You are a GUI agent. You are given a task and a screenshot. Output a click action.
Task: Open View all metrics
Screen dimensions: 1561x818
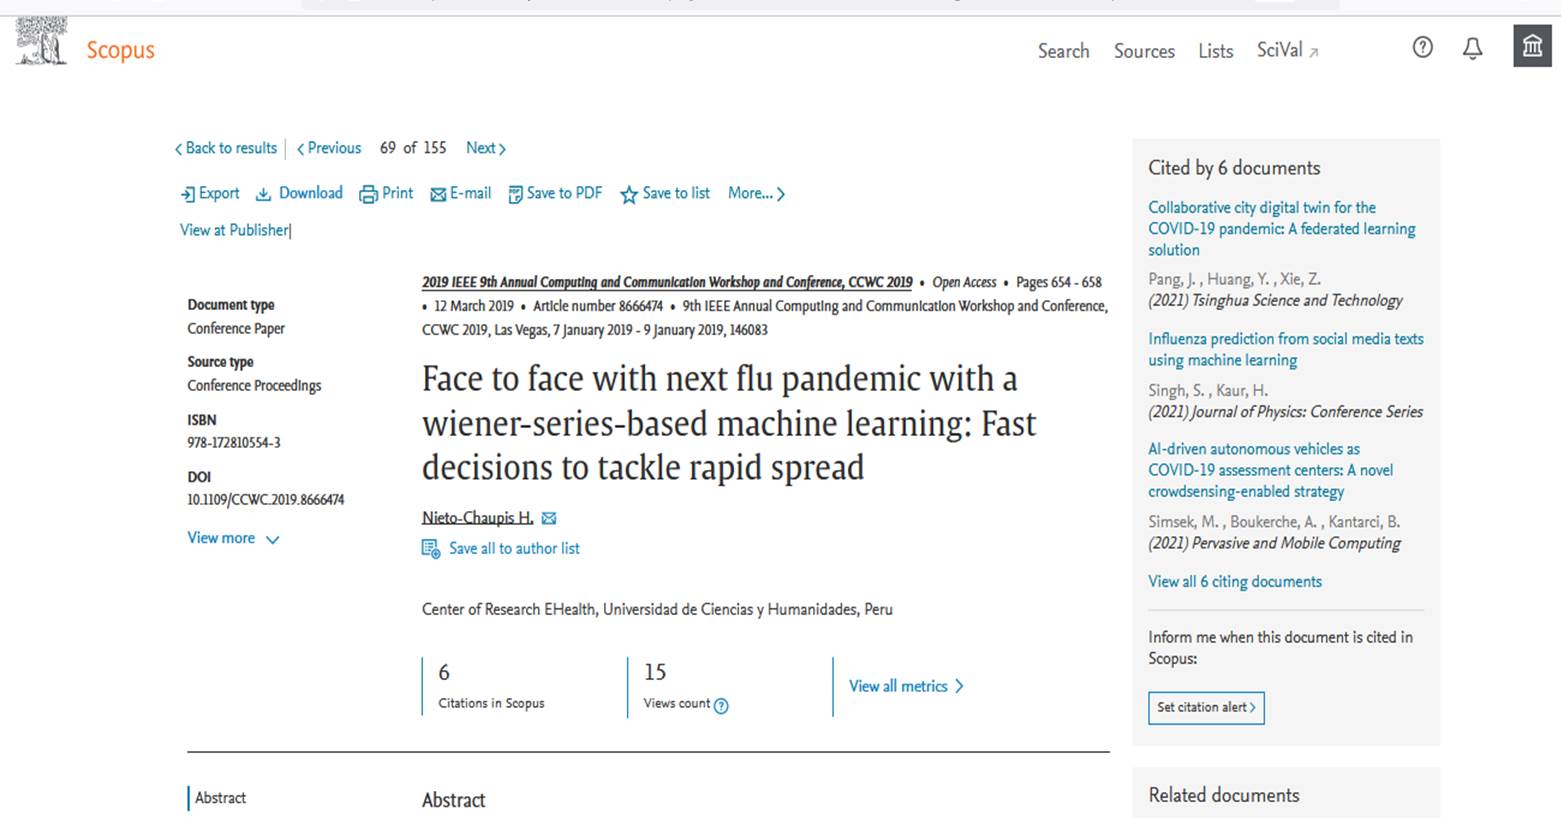click(906, 686)
